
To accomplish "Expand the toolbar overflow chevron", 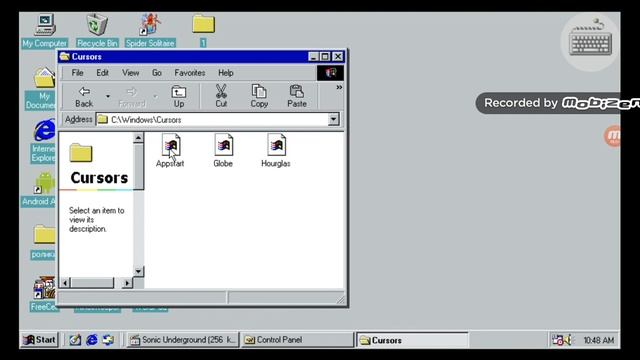I will [x=339, y=87].
